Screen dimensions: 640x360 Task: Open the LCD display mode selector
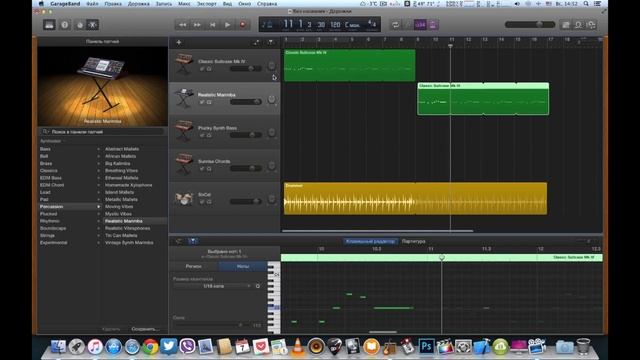tap(267, 25)
